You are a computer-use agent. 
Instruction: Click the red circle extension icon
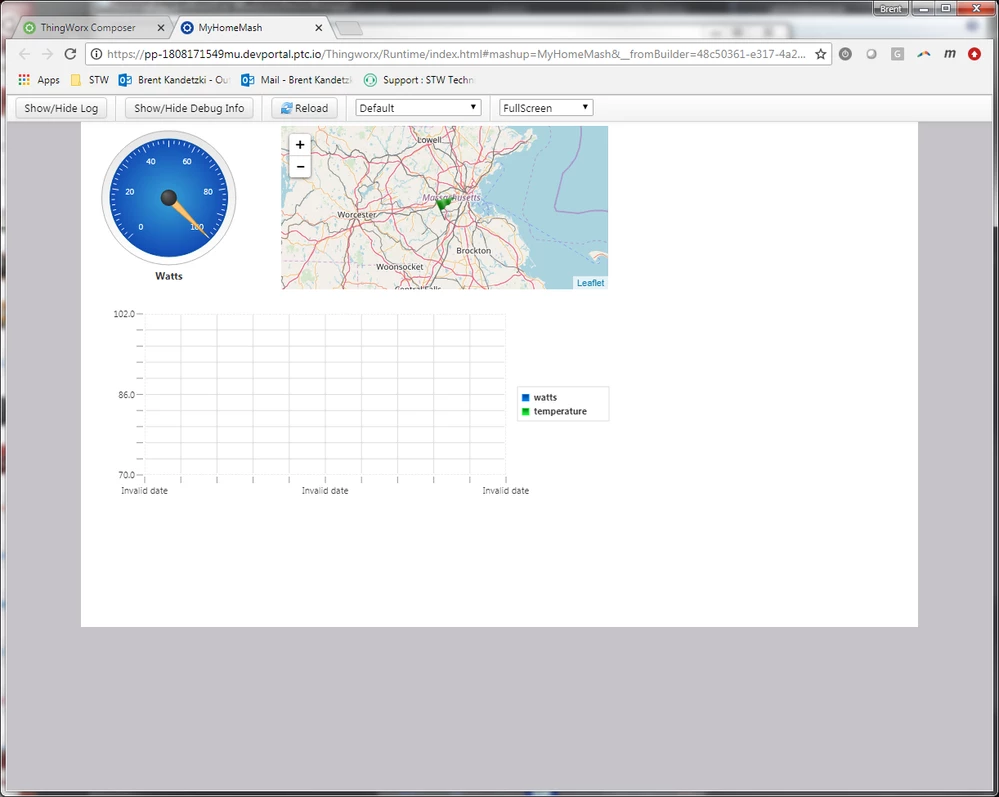[974, 54]
